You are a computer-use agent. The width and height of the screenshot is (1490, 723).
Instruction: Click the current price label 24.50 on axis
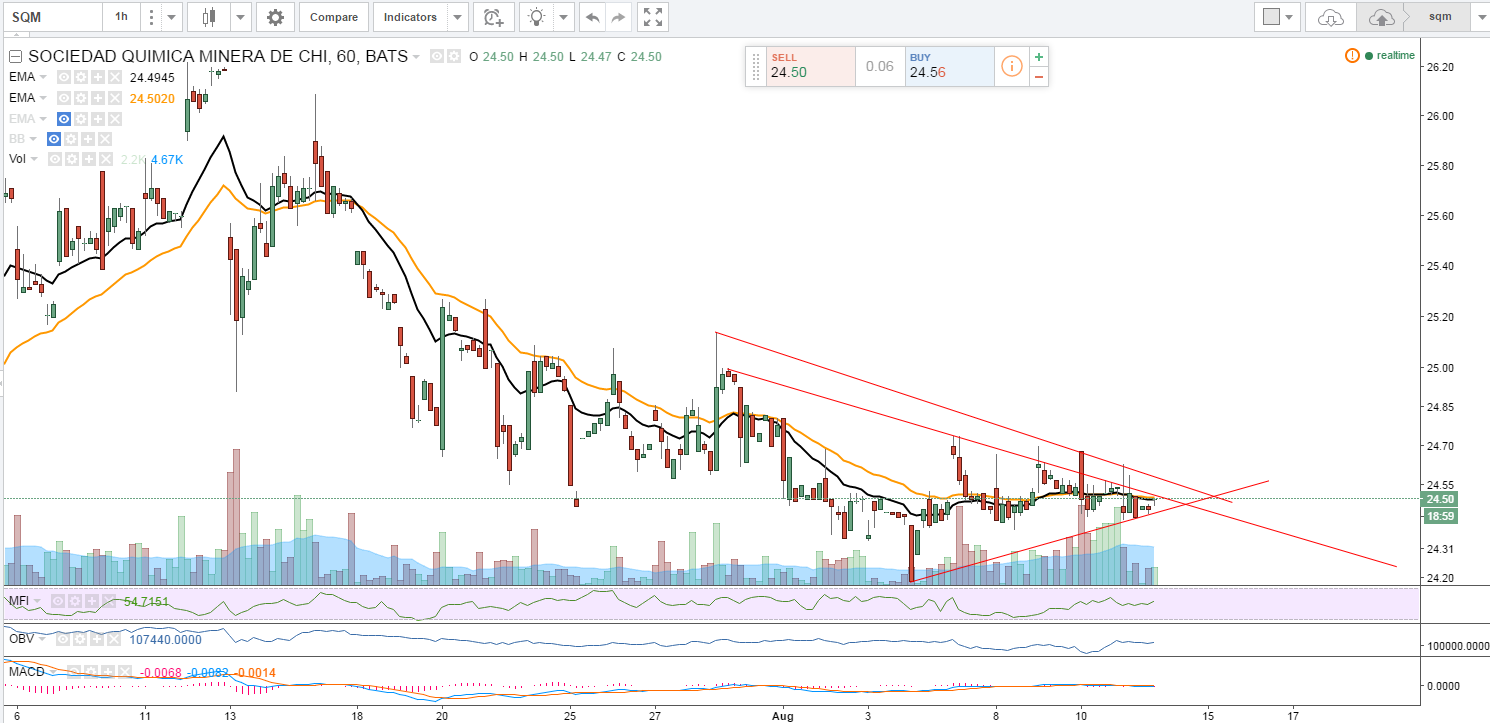(1441, 499)
